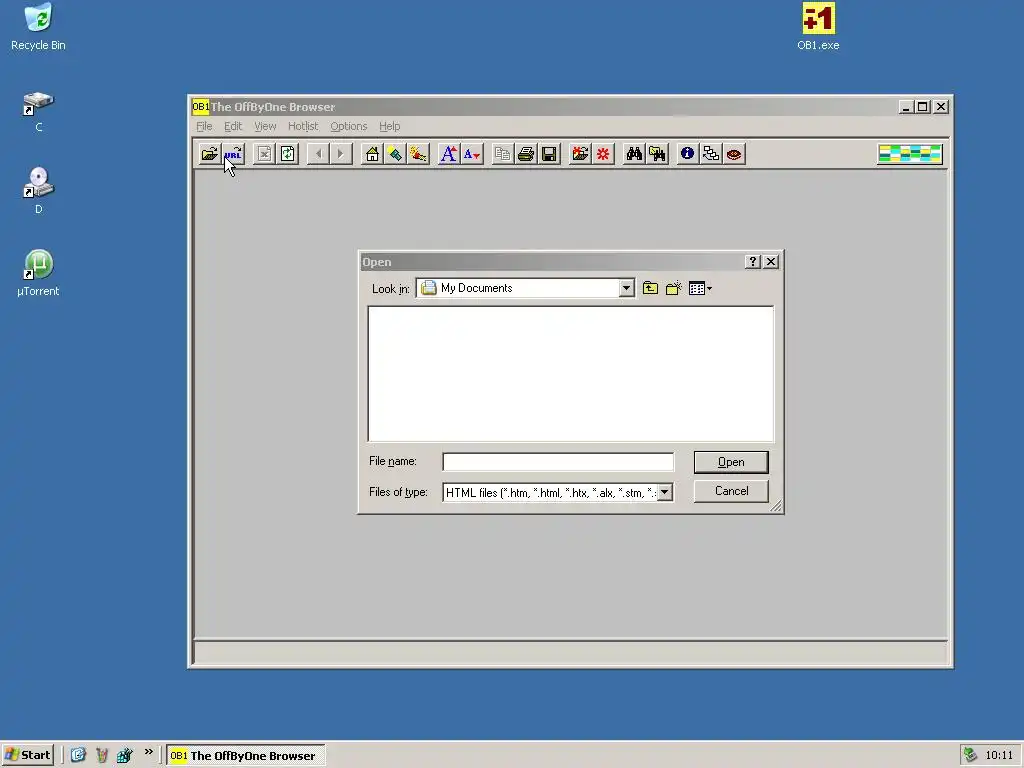Click the system tray icon near clock
1024x768 pixels.
coord(970,755)
